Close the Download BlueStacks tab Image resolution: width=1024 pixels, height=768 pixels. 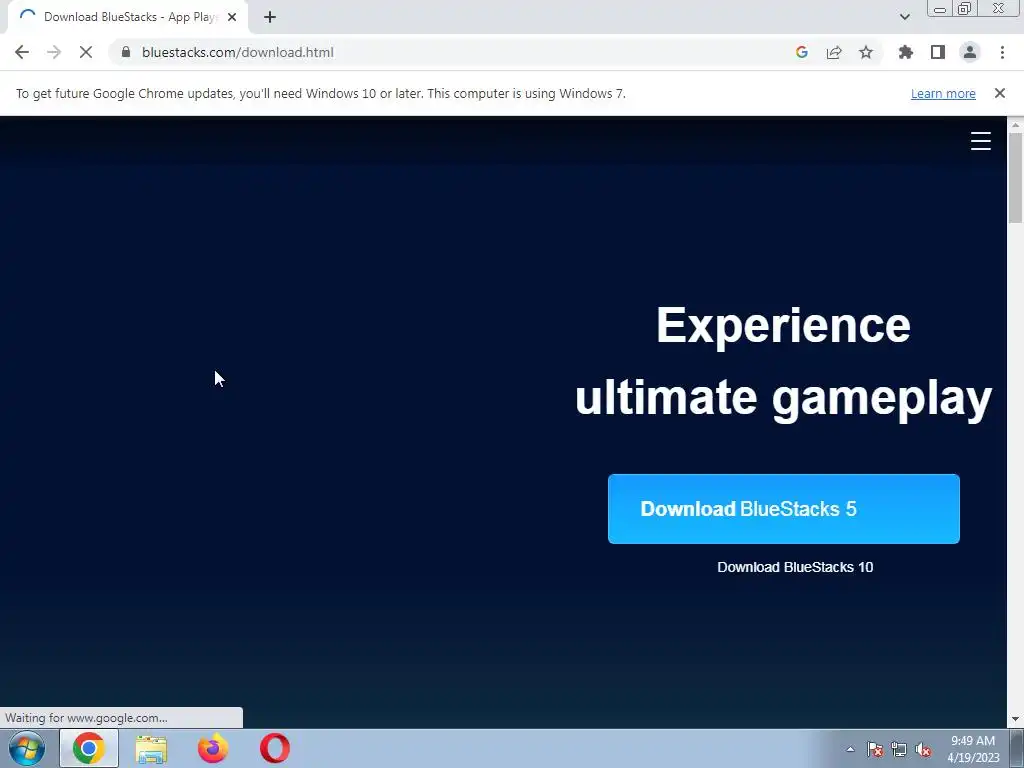[231, 17]
